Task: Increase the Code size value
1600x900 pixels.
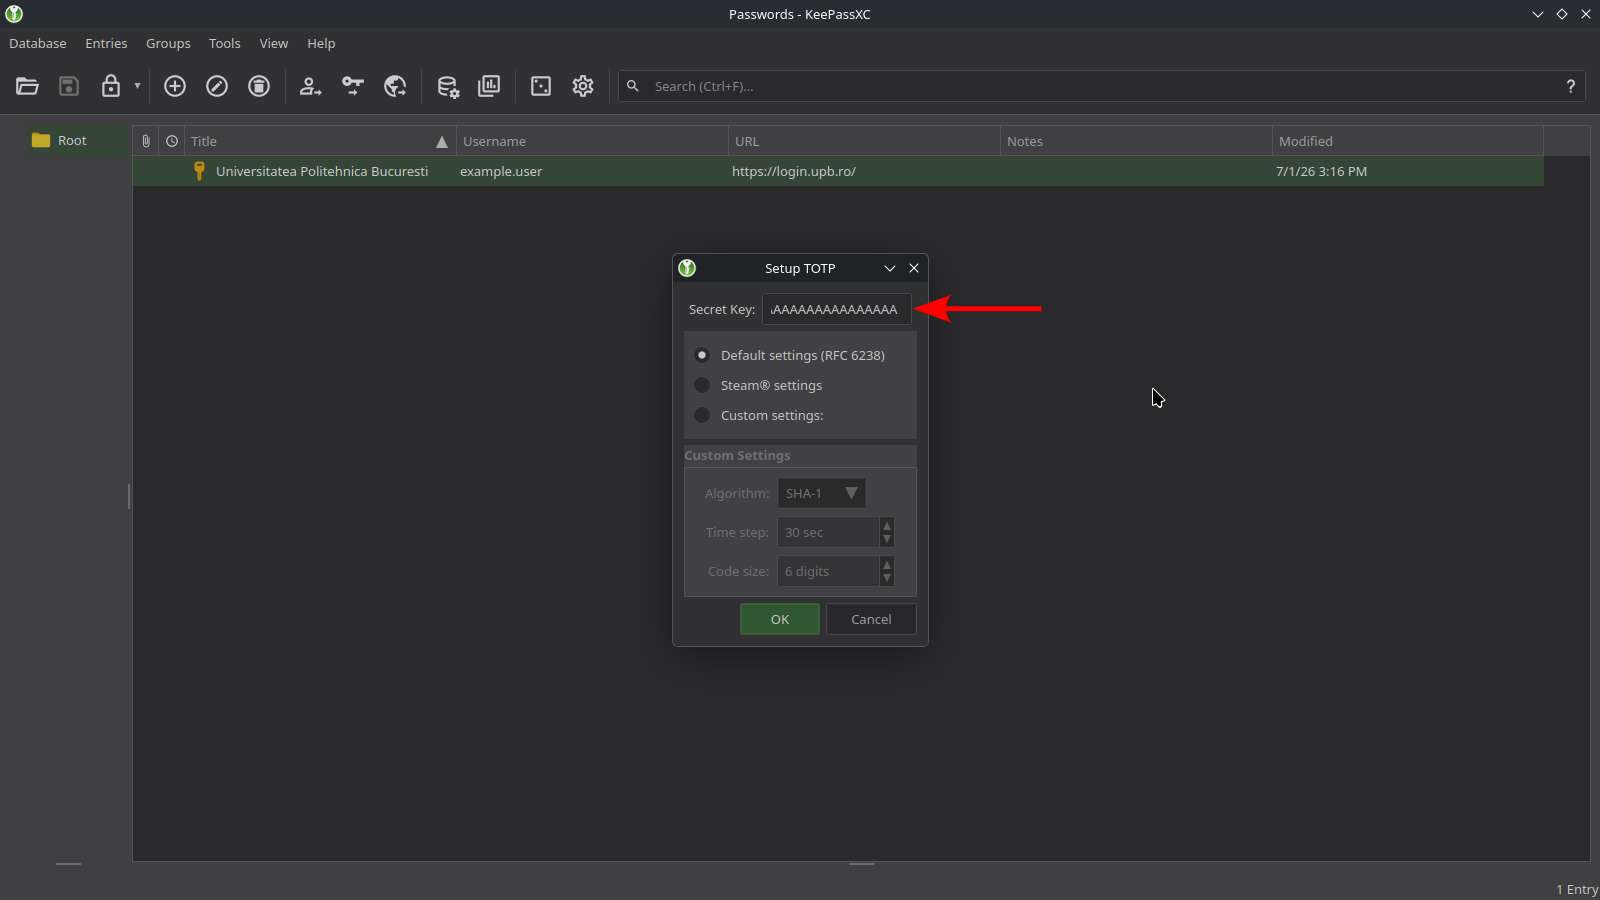Action: pyautogui.click(x=887, y=564)
